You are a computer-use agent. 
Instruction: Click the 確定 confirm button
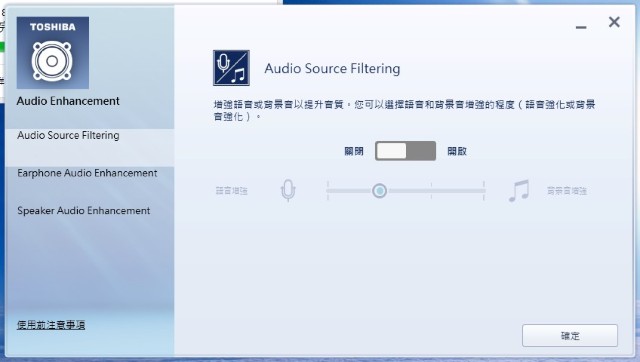[x=570, y=335]
